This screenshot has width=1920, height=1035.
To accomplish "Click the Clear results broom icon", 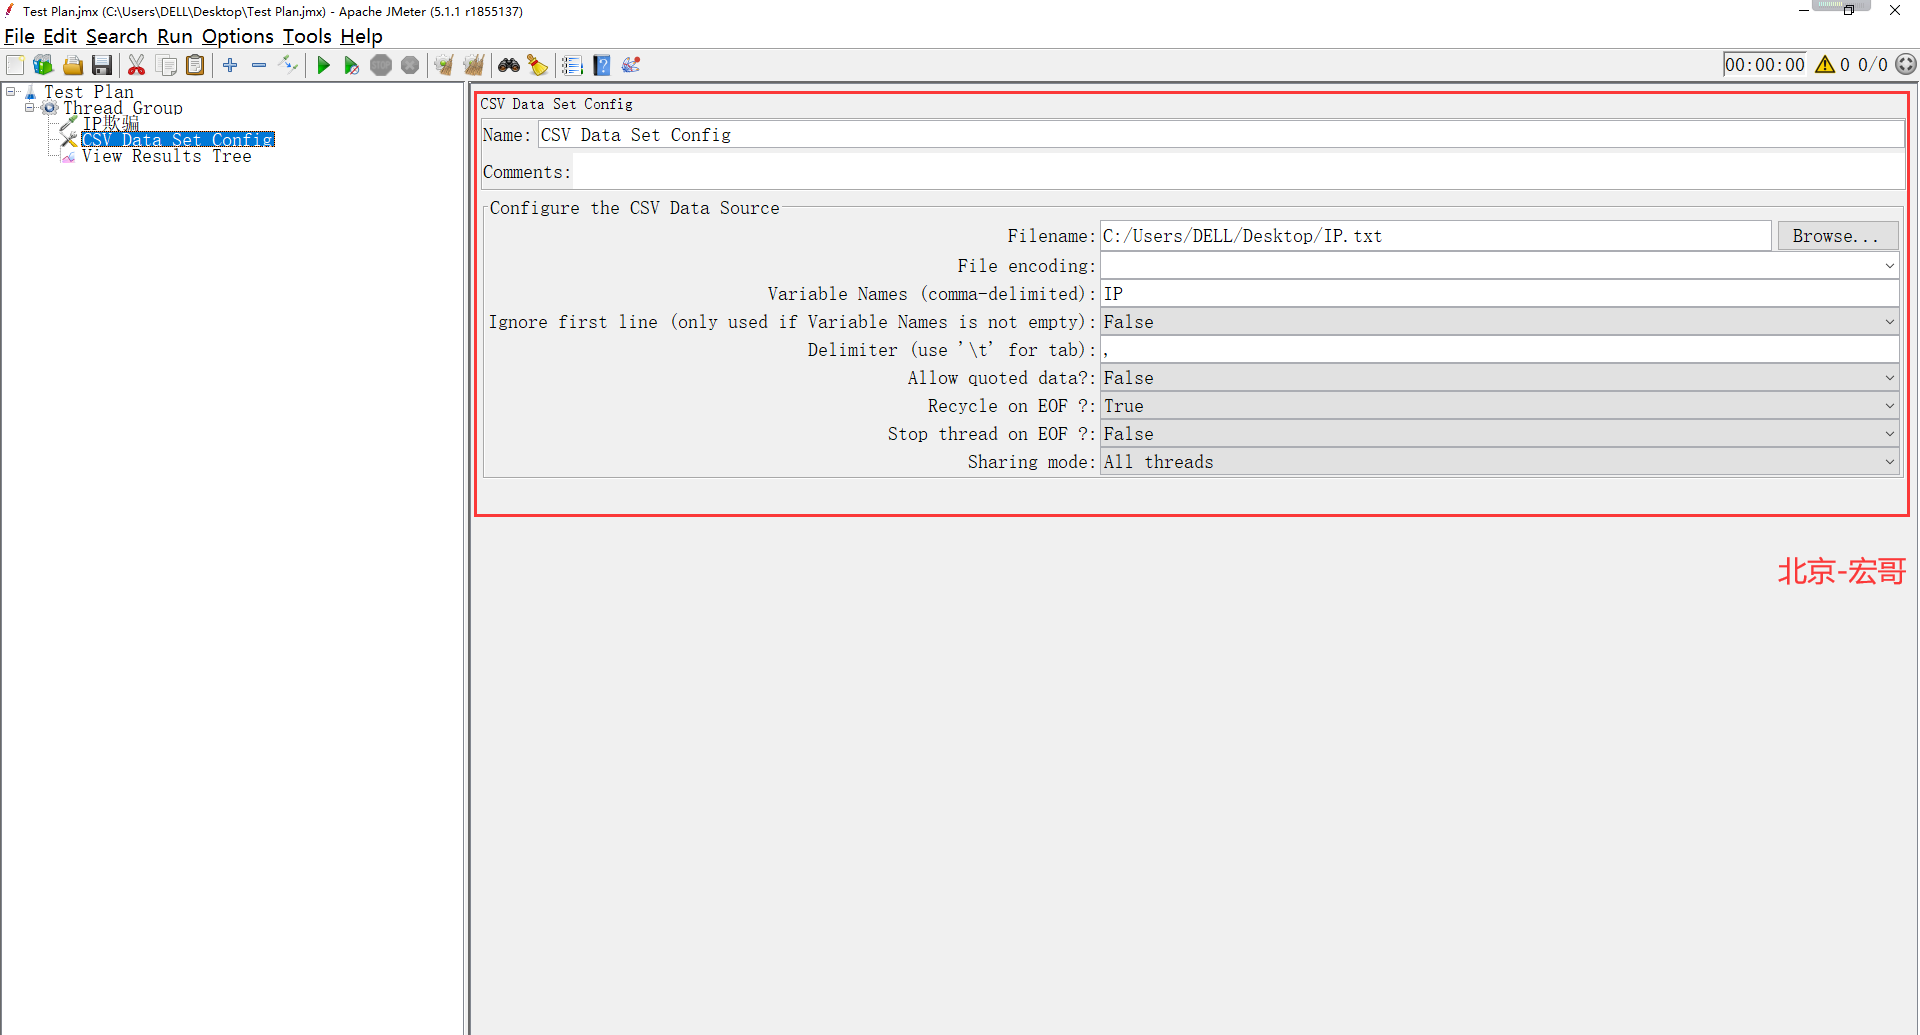I will coord(444,65).
